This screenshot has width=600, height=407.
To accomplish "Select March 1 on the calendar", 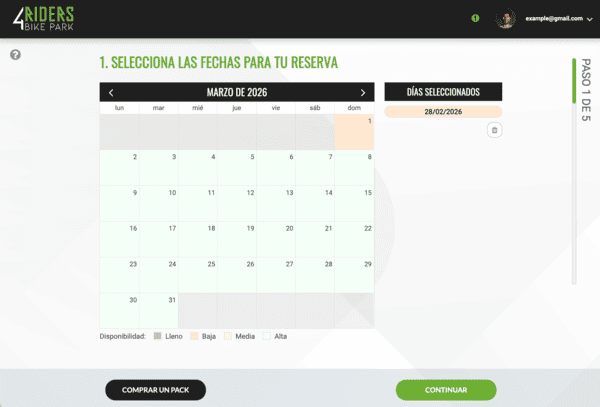I will point(354,132).
